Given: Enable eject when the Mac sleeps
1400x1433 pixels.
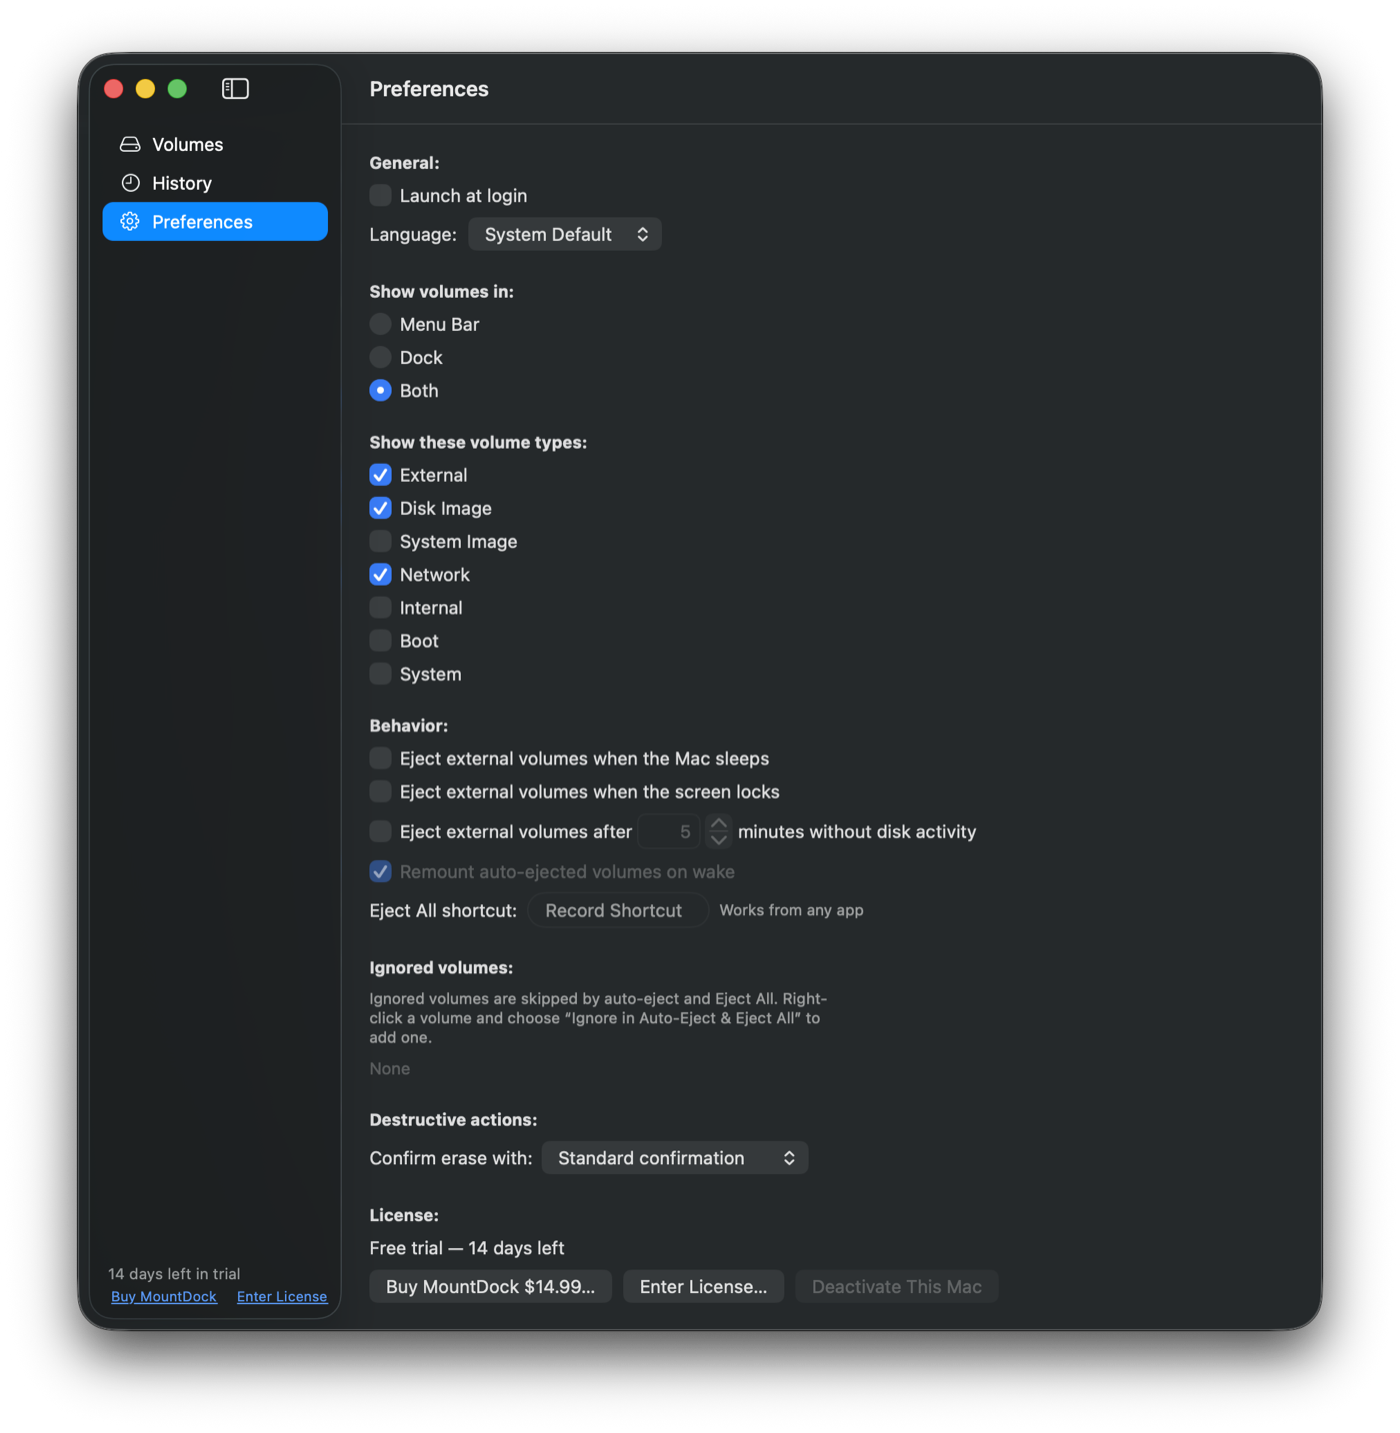Looking at the screenshot, I should (380, 758).
